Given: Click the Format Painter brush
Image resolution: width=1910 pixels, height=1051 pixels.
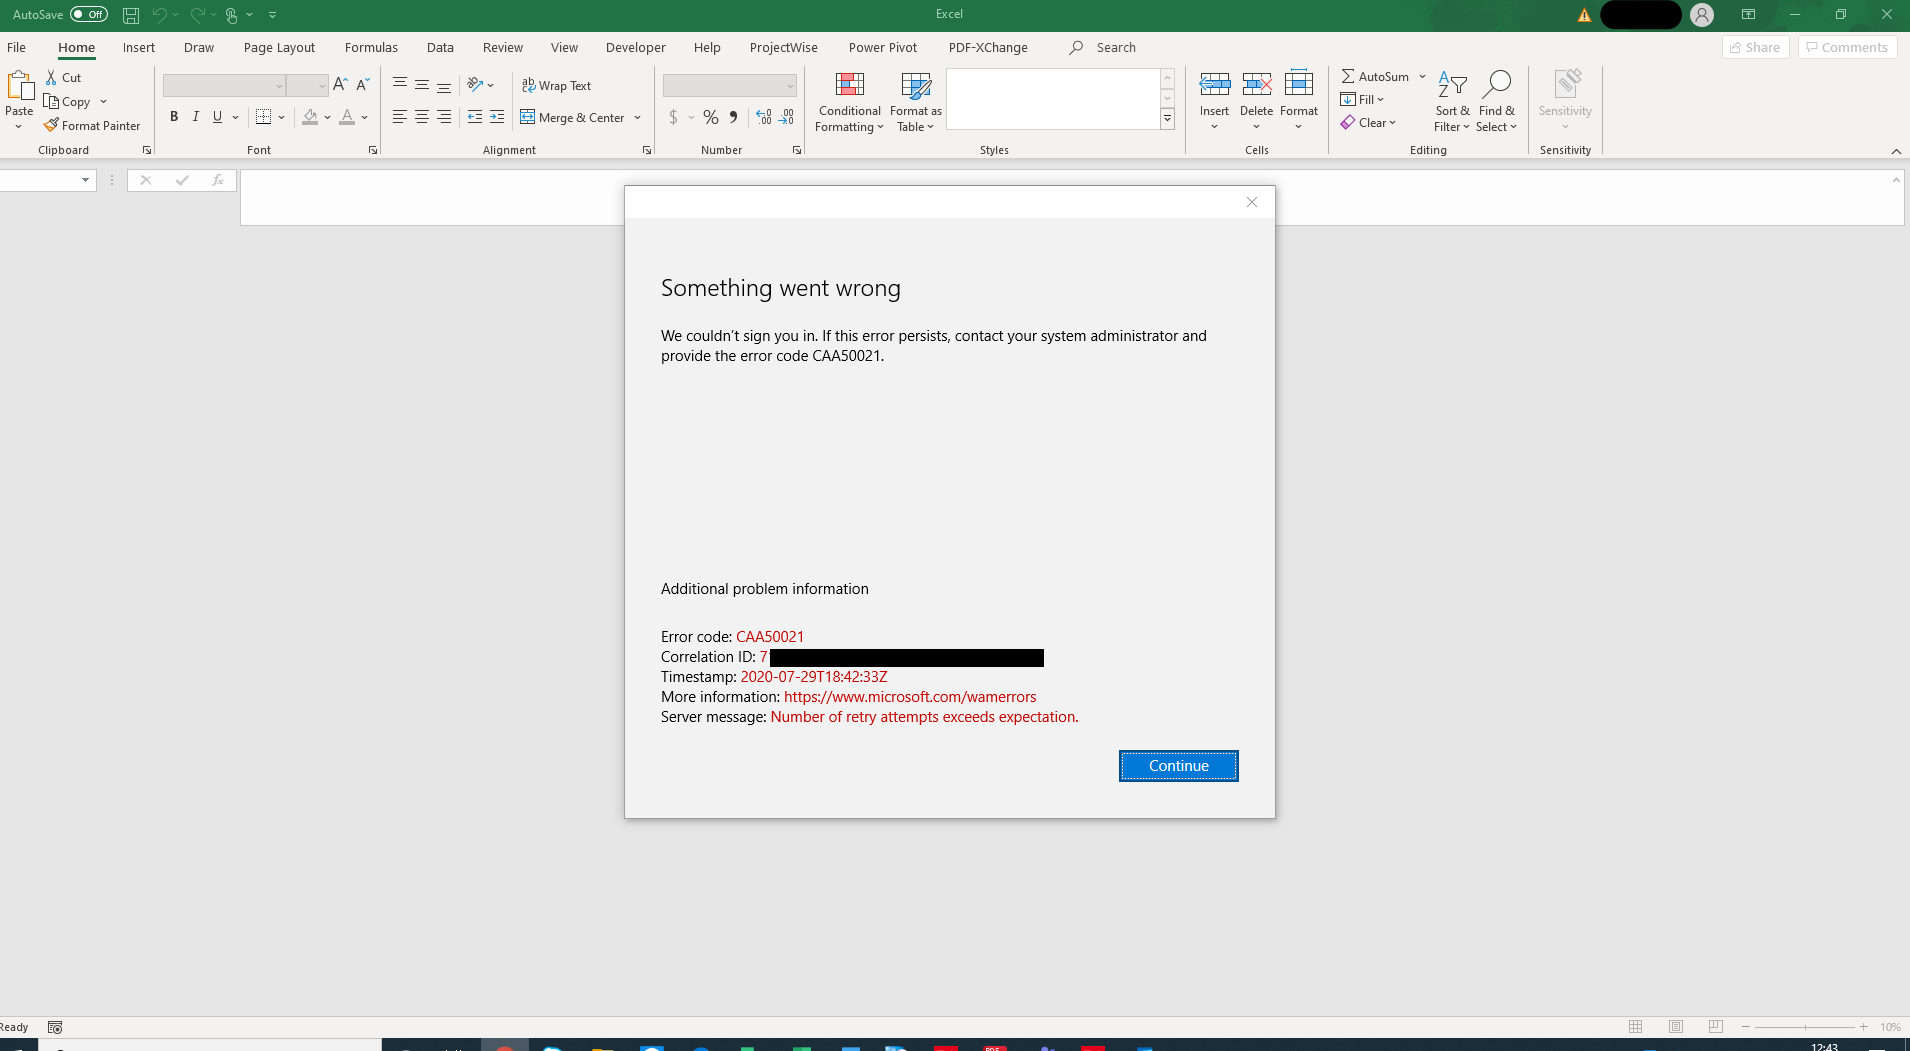Looking at the screenshot, I should [51, 125].
